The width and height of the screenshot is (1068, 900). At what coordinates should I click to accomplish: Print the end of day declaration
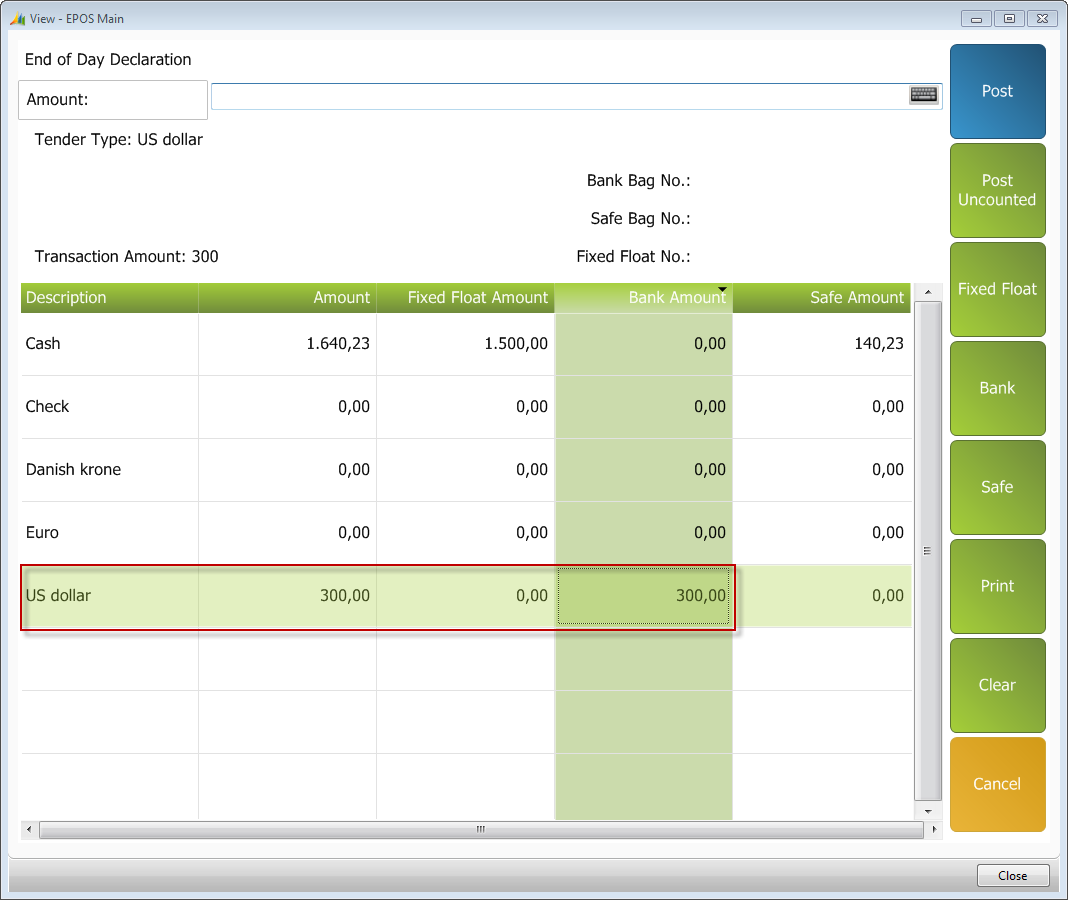coord(997,586)
